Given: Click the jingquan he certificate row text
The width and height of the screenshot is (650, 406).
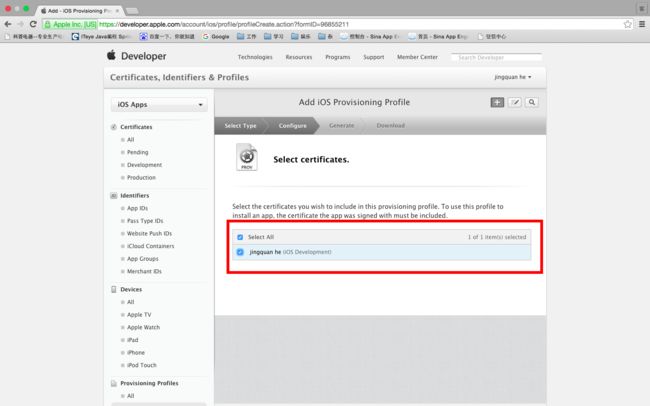Looking at the screenshot, I should pyautogui.click(x=290, y=252).
